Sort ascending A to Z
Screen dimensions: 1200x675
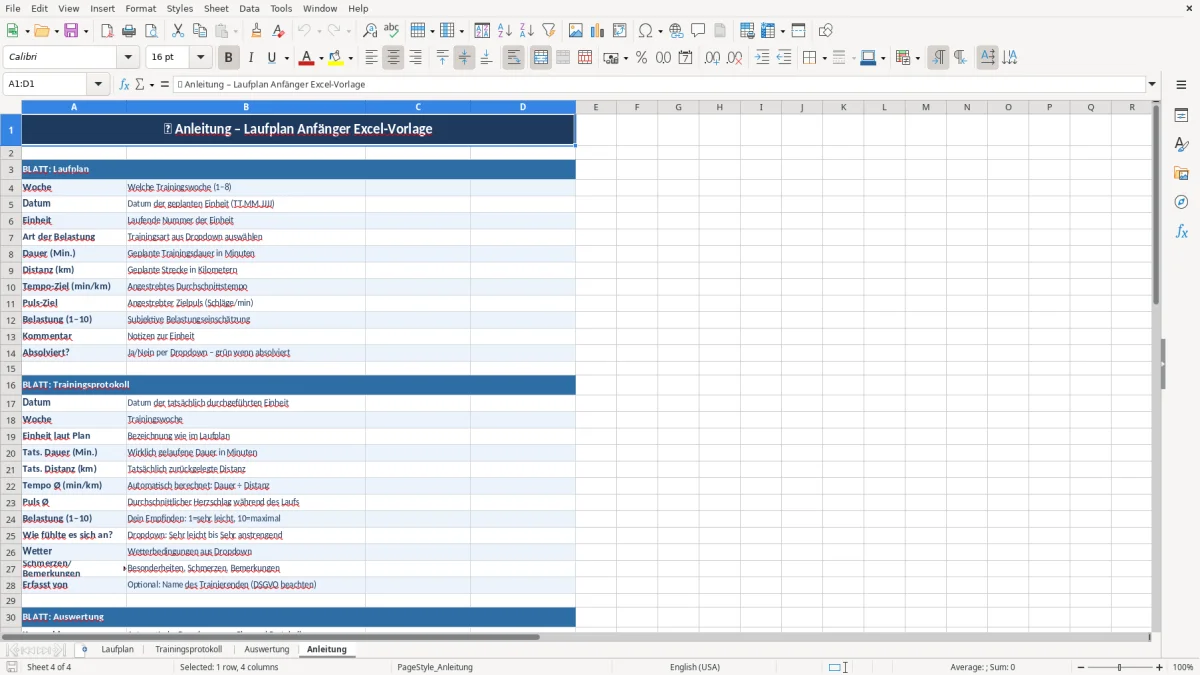505,31
